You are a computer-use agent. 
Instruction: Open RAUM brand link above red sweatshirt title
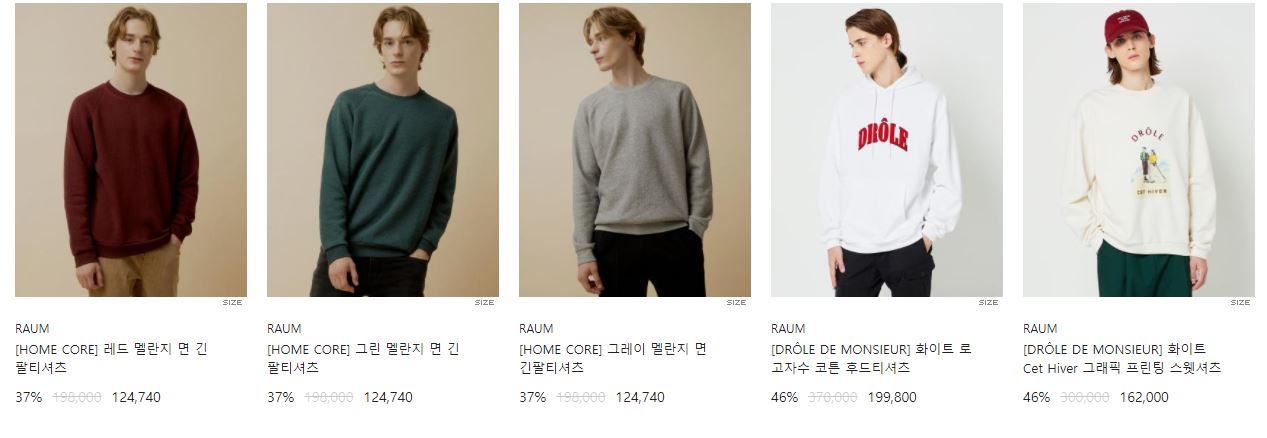(32, 328)
